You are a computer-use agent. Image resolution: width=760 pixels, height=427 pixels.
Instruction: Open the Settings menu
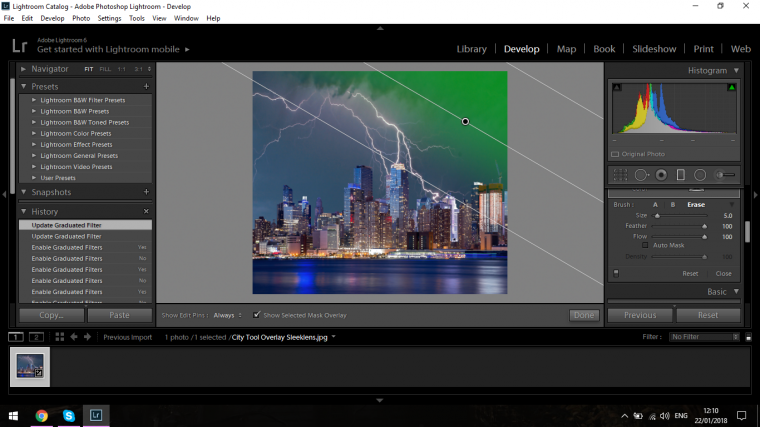tap(109, 18)
